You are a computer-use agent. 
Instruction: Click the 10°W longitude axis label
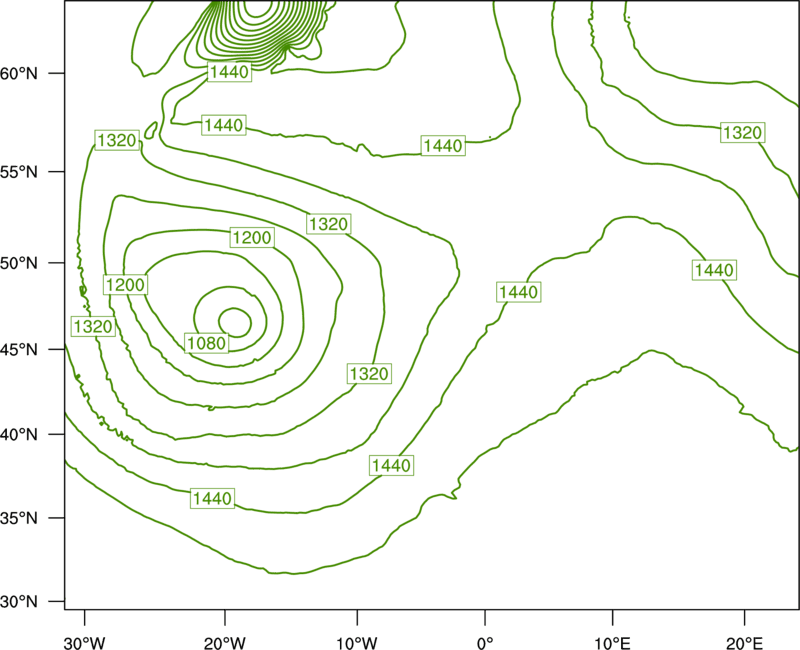click(357, 643)
